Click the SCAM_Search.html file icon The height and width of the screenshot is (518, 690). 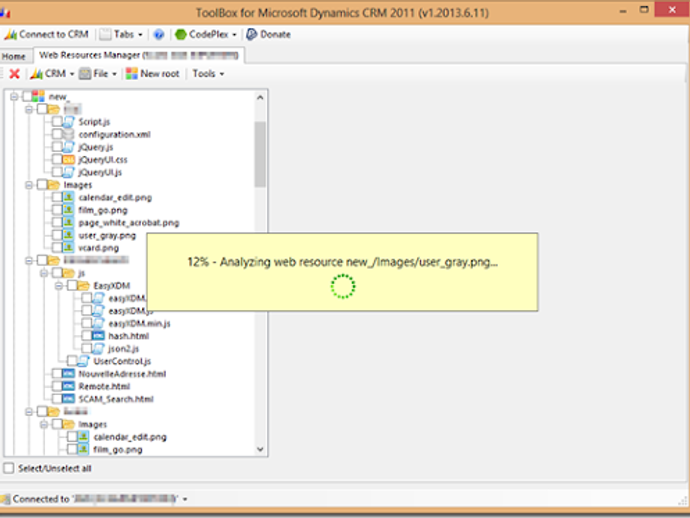[x=69, y=399]
